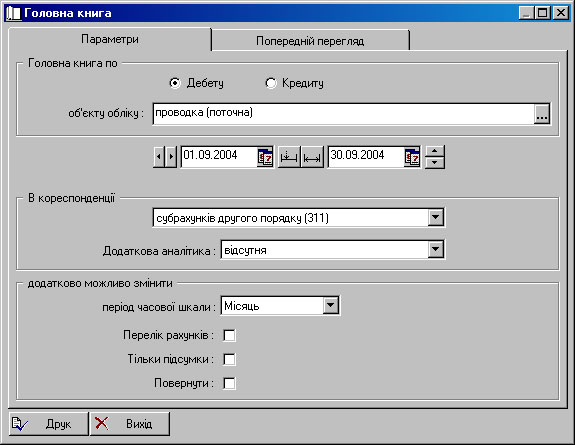Viewport: 575px width, 445px height.
Task: Expand the період часової шкали Місяць dropdown
Action: (331, 305)
